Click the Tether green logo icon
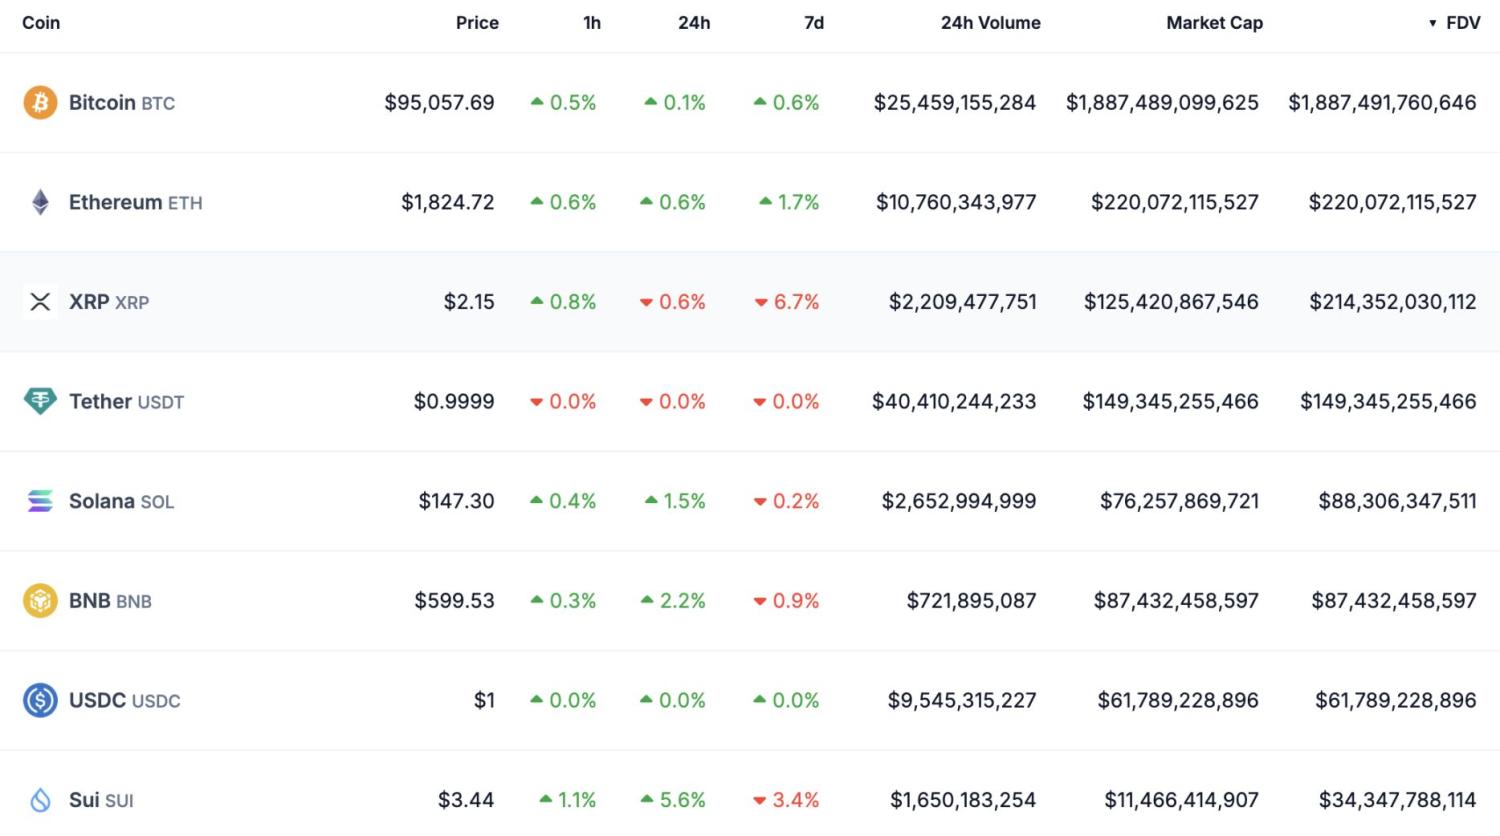Viewport: 1500px width, 836px height. [40, 401]
